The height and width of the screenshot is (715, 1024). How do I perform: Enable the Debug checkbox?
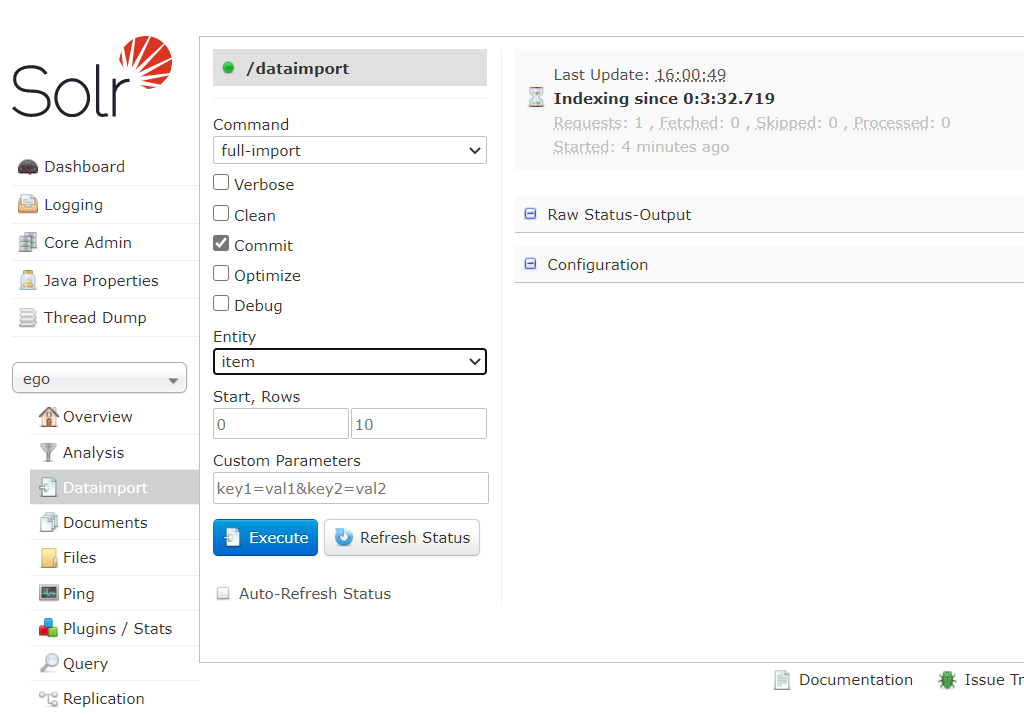(221, 303)
